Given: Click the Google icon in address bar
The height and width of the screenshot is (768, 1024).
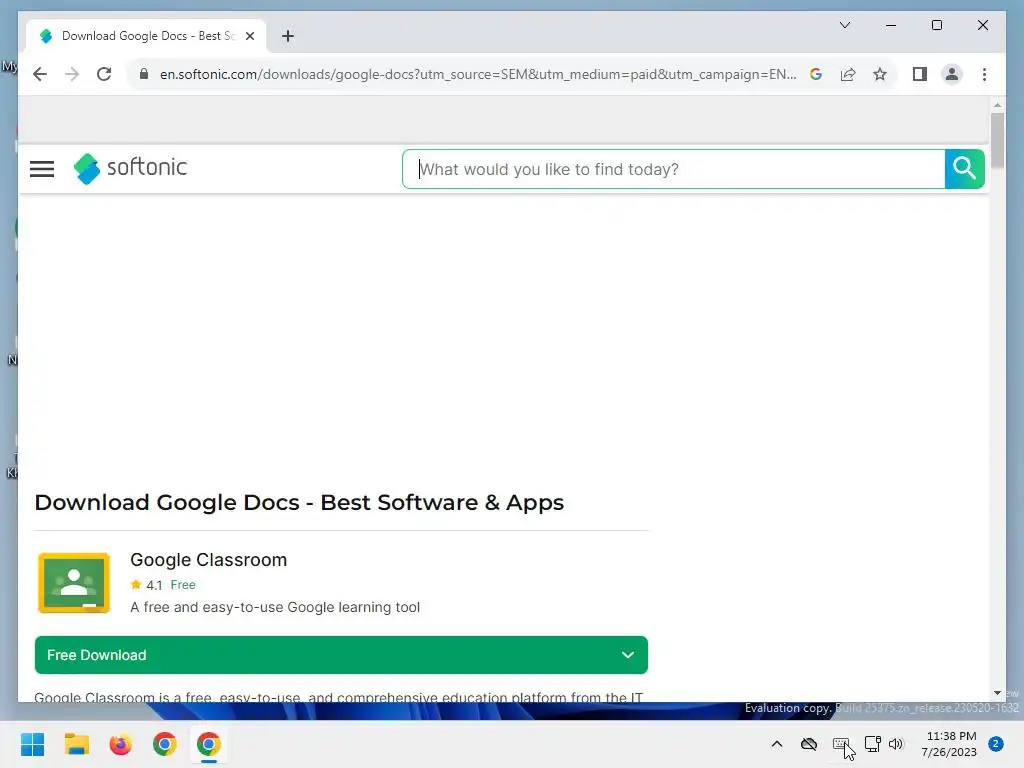Looking at the screenshot, I should (816, 74).
